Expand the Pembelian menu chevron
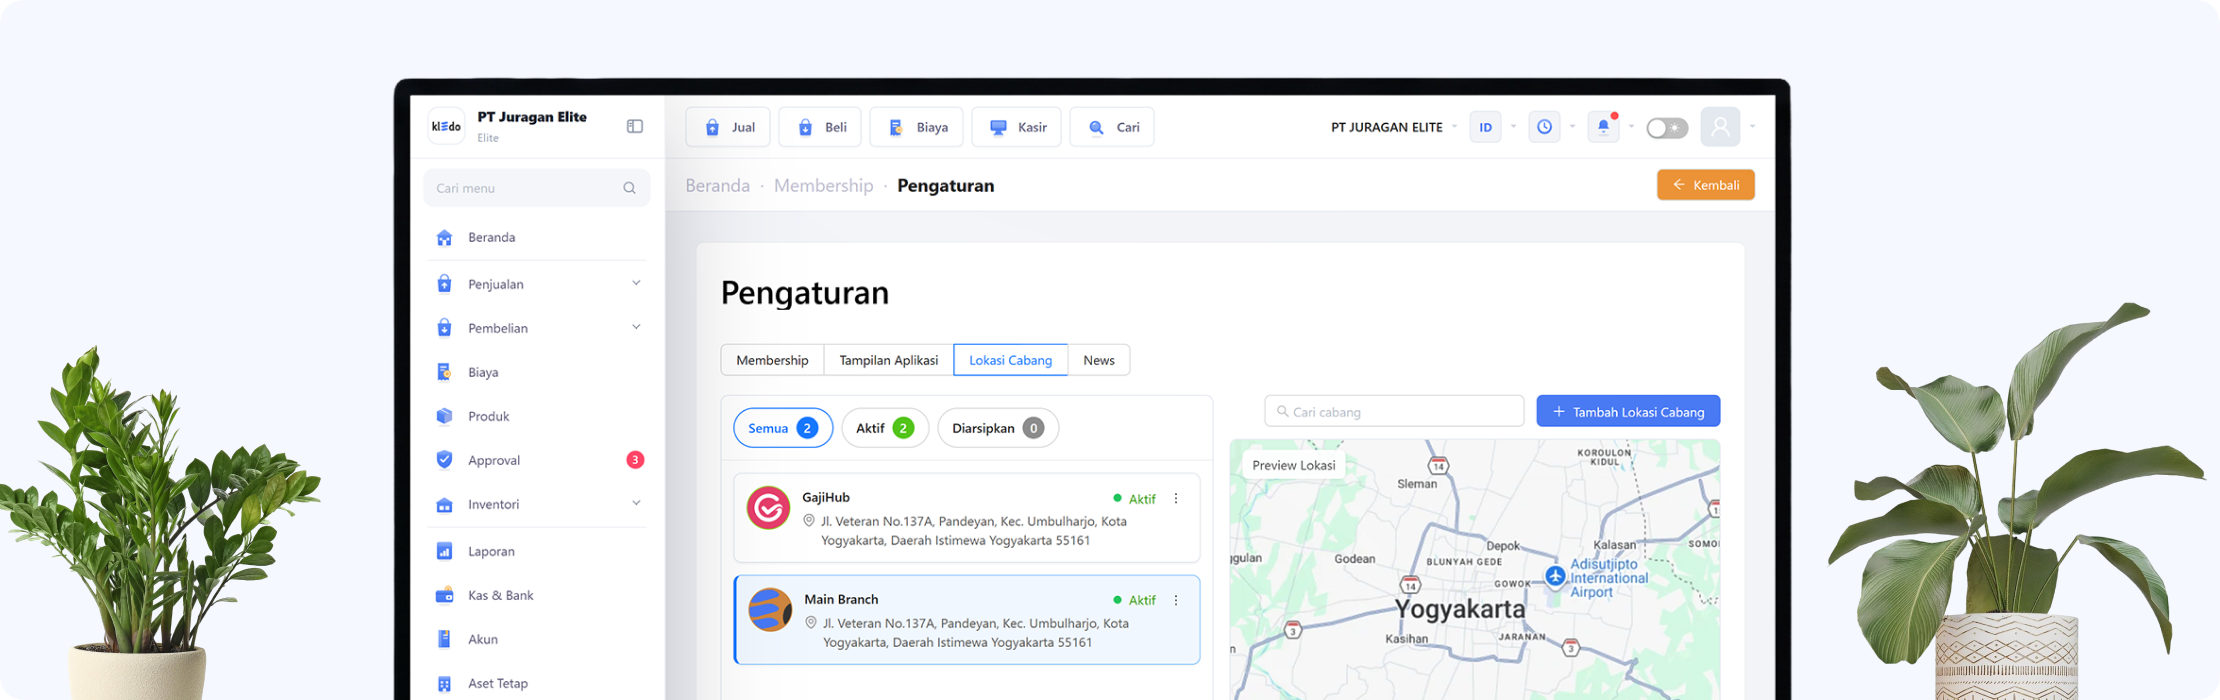This screenshot has width=2220, height=700. [636, 327]
